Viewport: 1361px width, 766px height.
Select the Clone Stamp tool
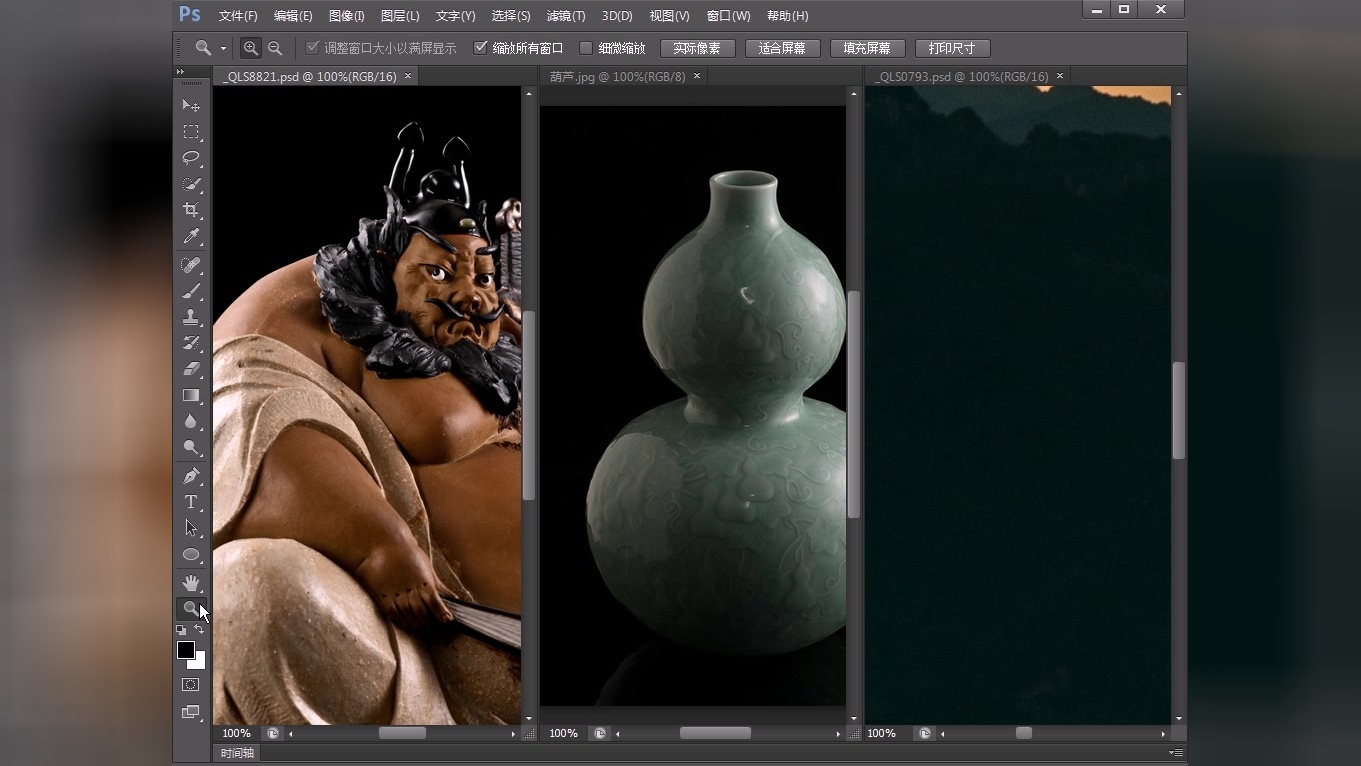click(x=190, y=317)
